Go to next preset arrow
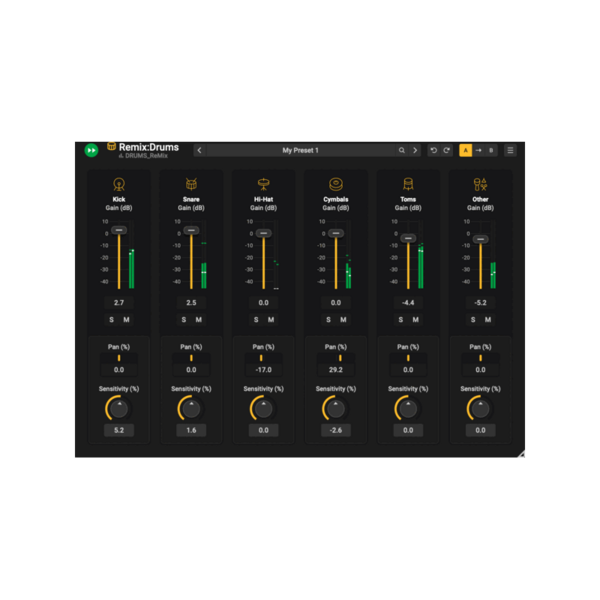The width and height of the screenshot is (600, 600). click(415, 150)
